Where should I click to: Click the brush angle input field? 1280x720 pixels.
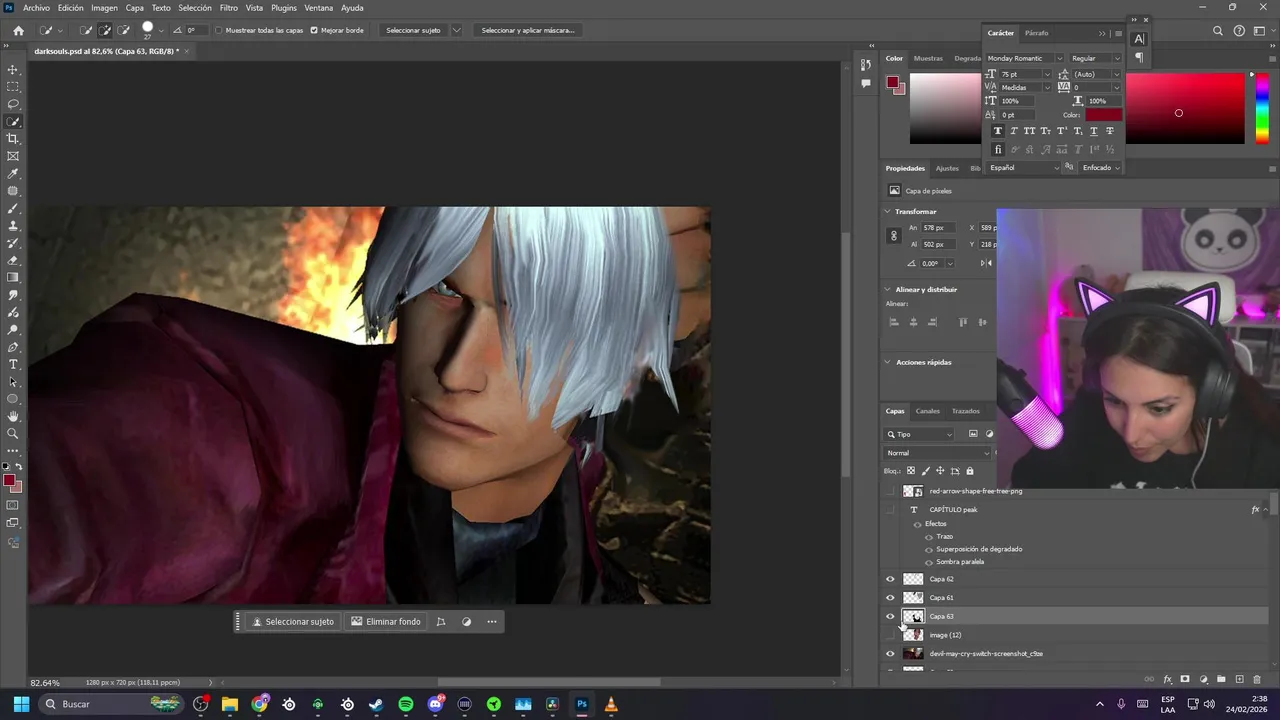[192, 31]
